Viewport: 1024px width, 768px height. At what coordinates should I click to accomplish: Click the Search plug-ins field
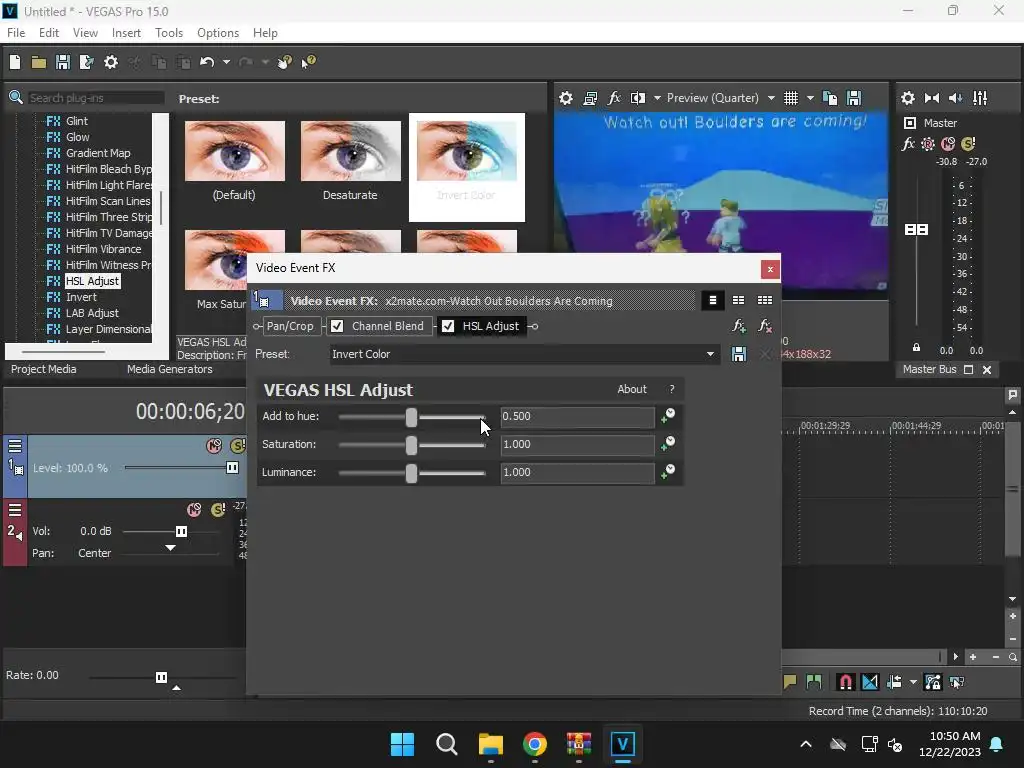click(96, 98)
